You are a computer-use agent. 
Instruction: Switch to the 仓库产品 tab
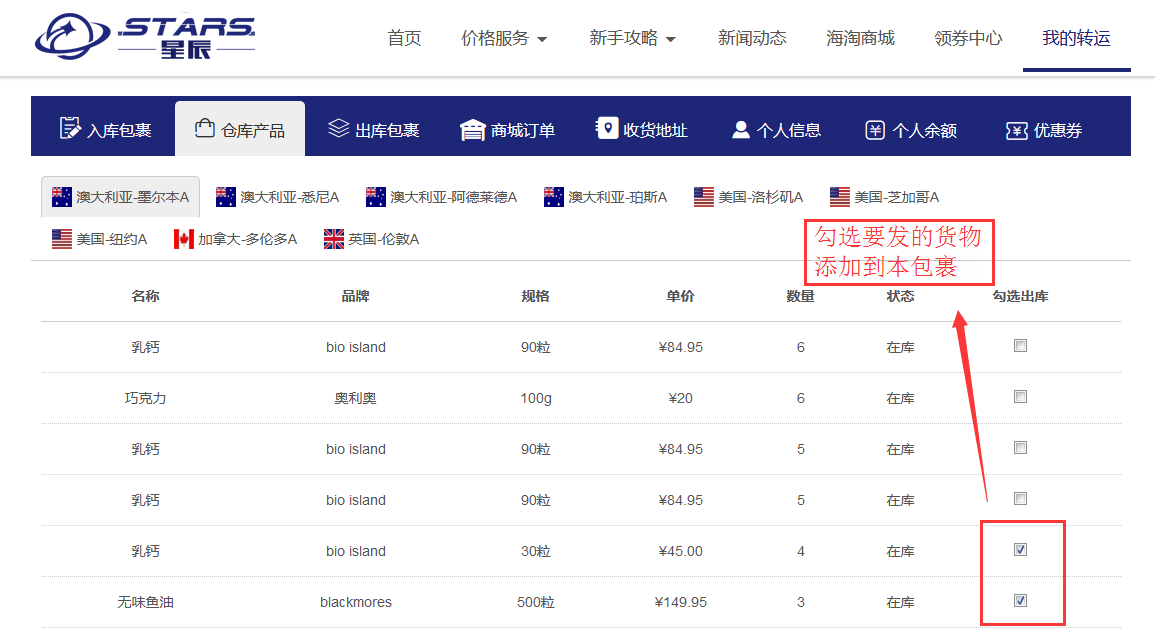coord(240,129)
